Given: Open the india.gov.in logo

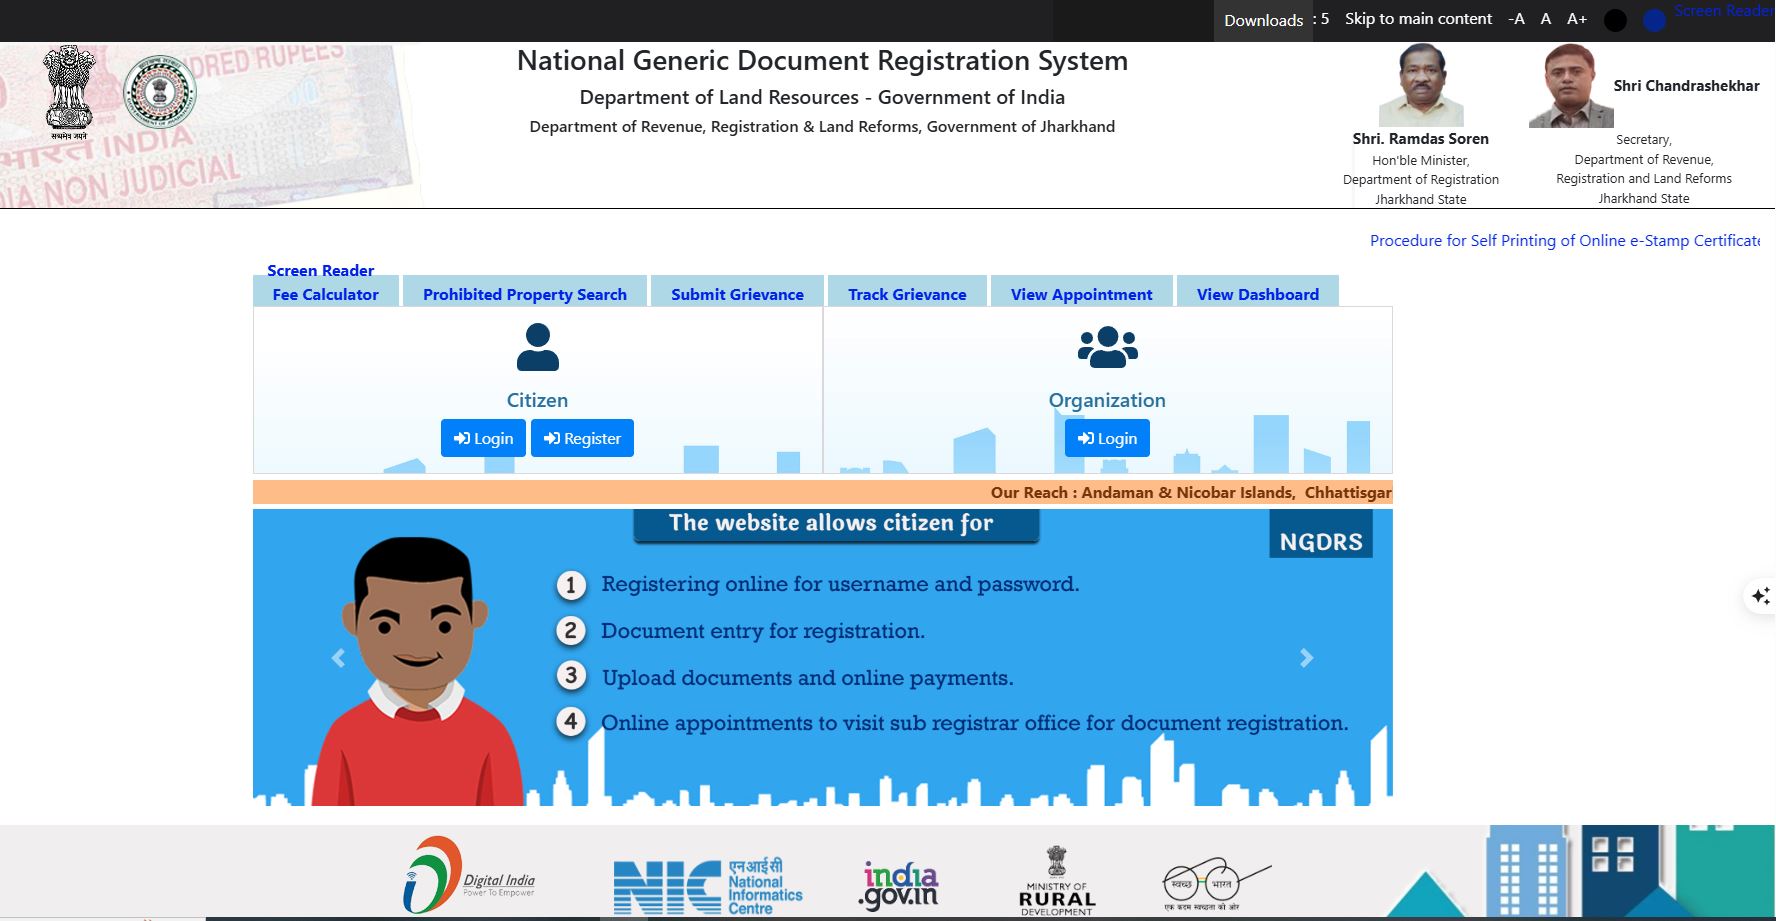Looking at the screenshot, I should point(898,885).
